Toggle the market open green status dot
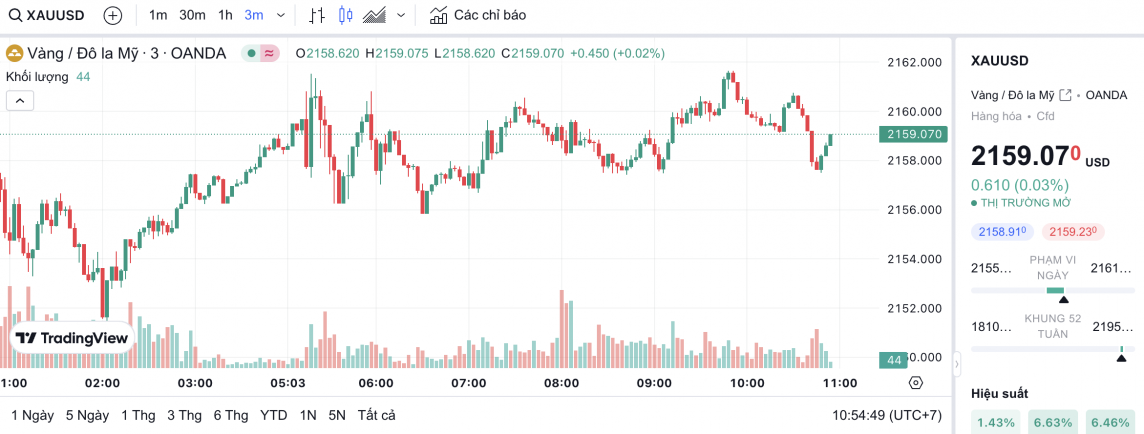1144x434 pixels. pos(250,53)
